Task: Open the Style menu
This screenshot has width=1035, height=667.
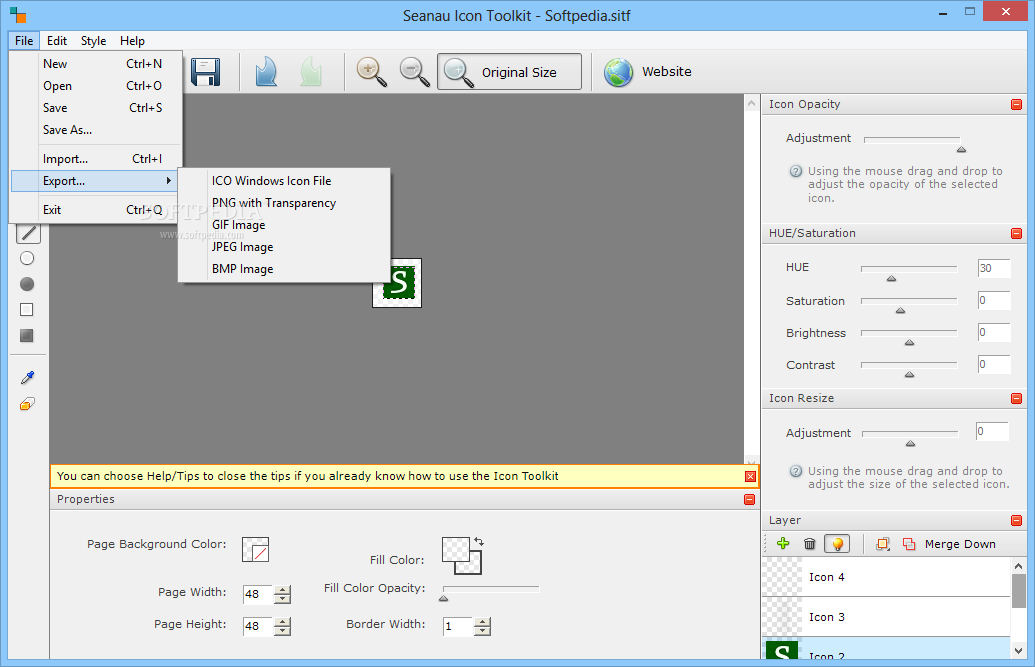Action: pyautogui.click(x=93, y=40)
